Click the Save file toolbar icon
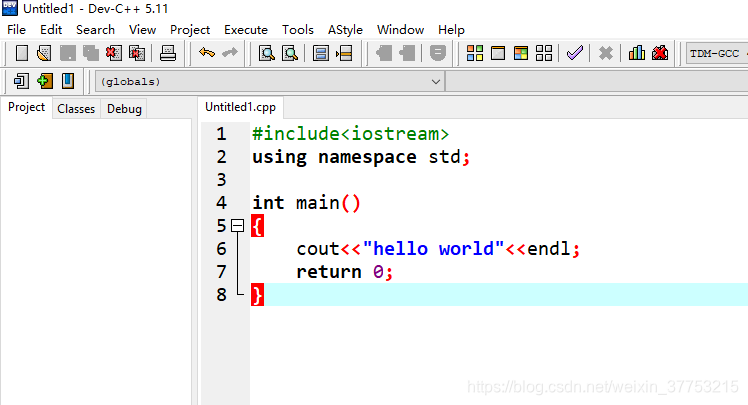This screenshot has height=405, width=748. [x=67, y=53]
